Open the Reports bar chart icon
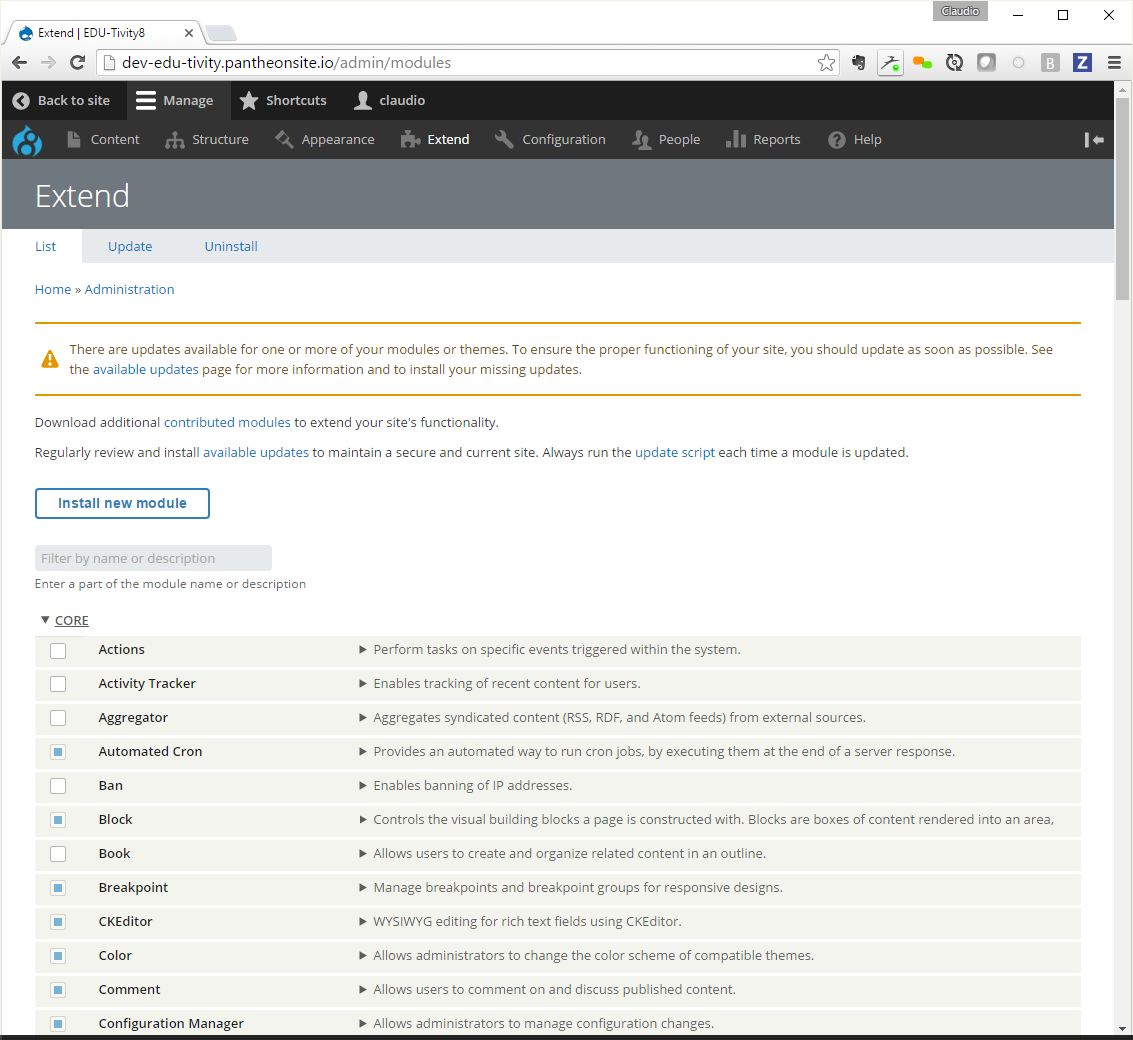Viewport: 1133px width, 1040px height. (737, 140)
